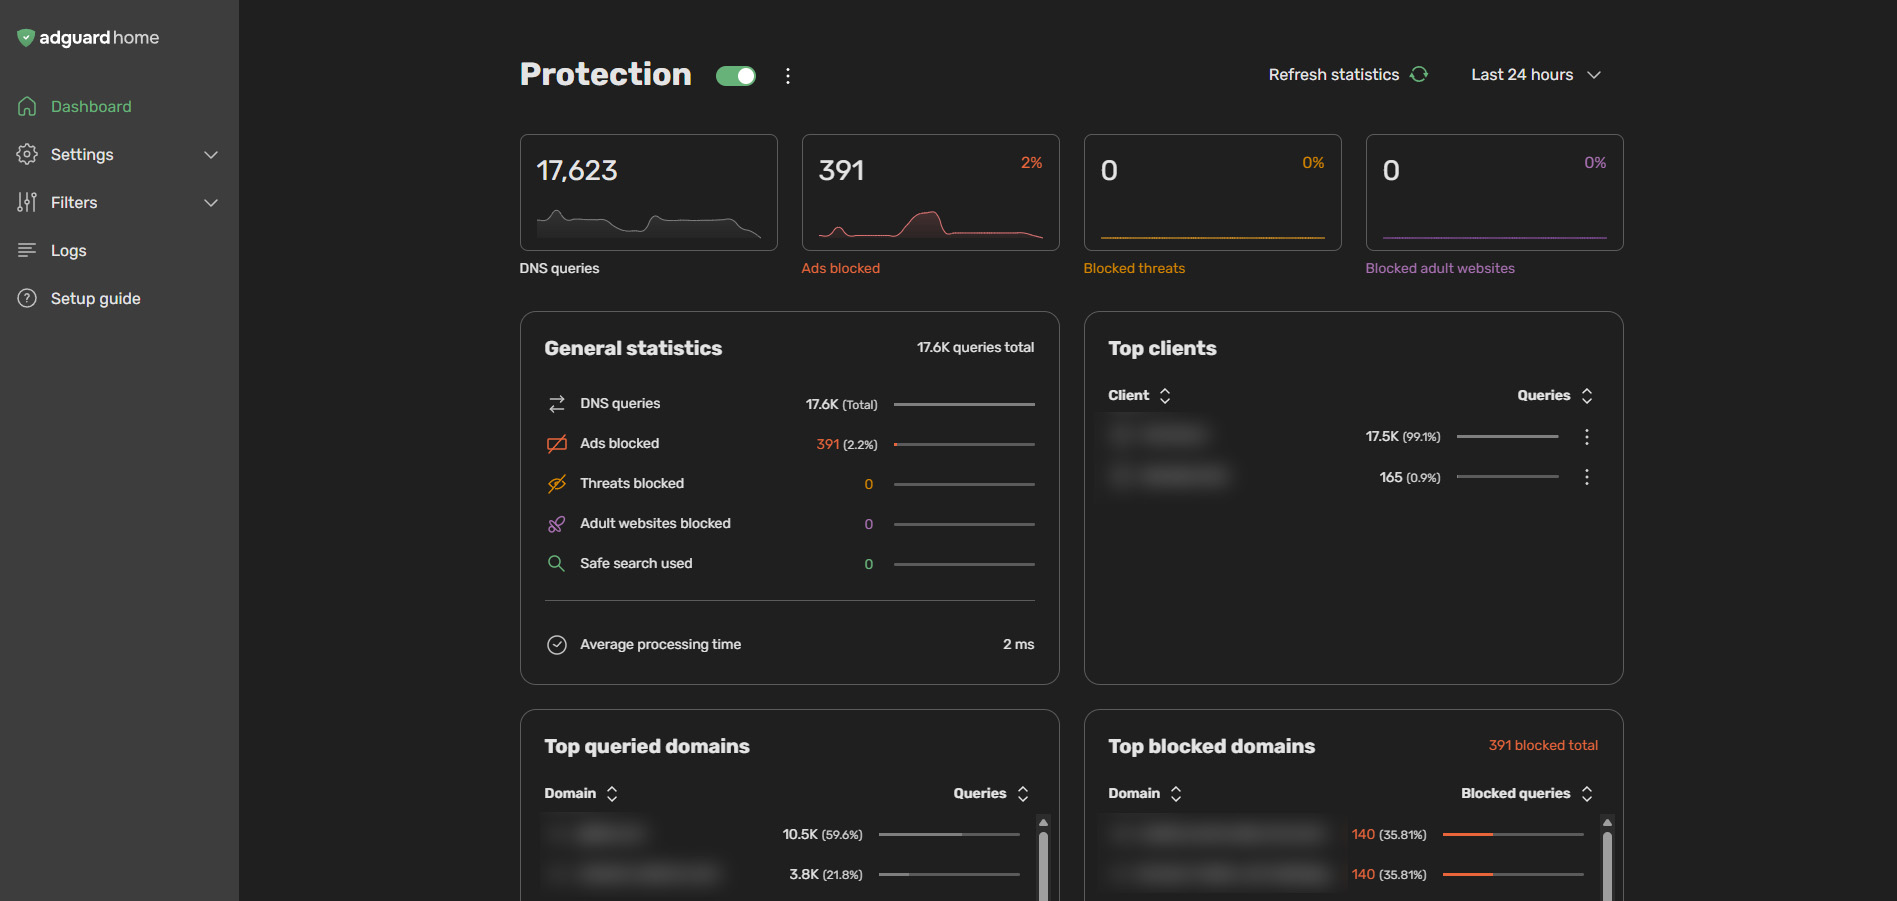Toggle the Protection switch off

click(736, 76)
